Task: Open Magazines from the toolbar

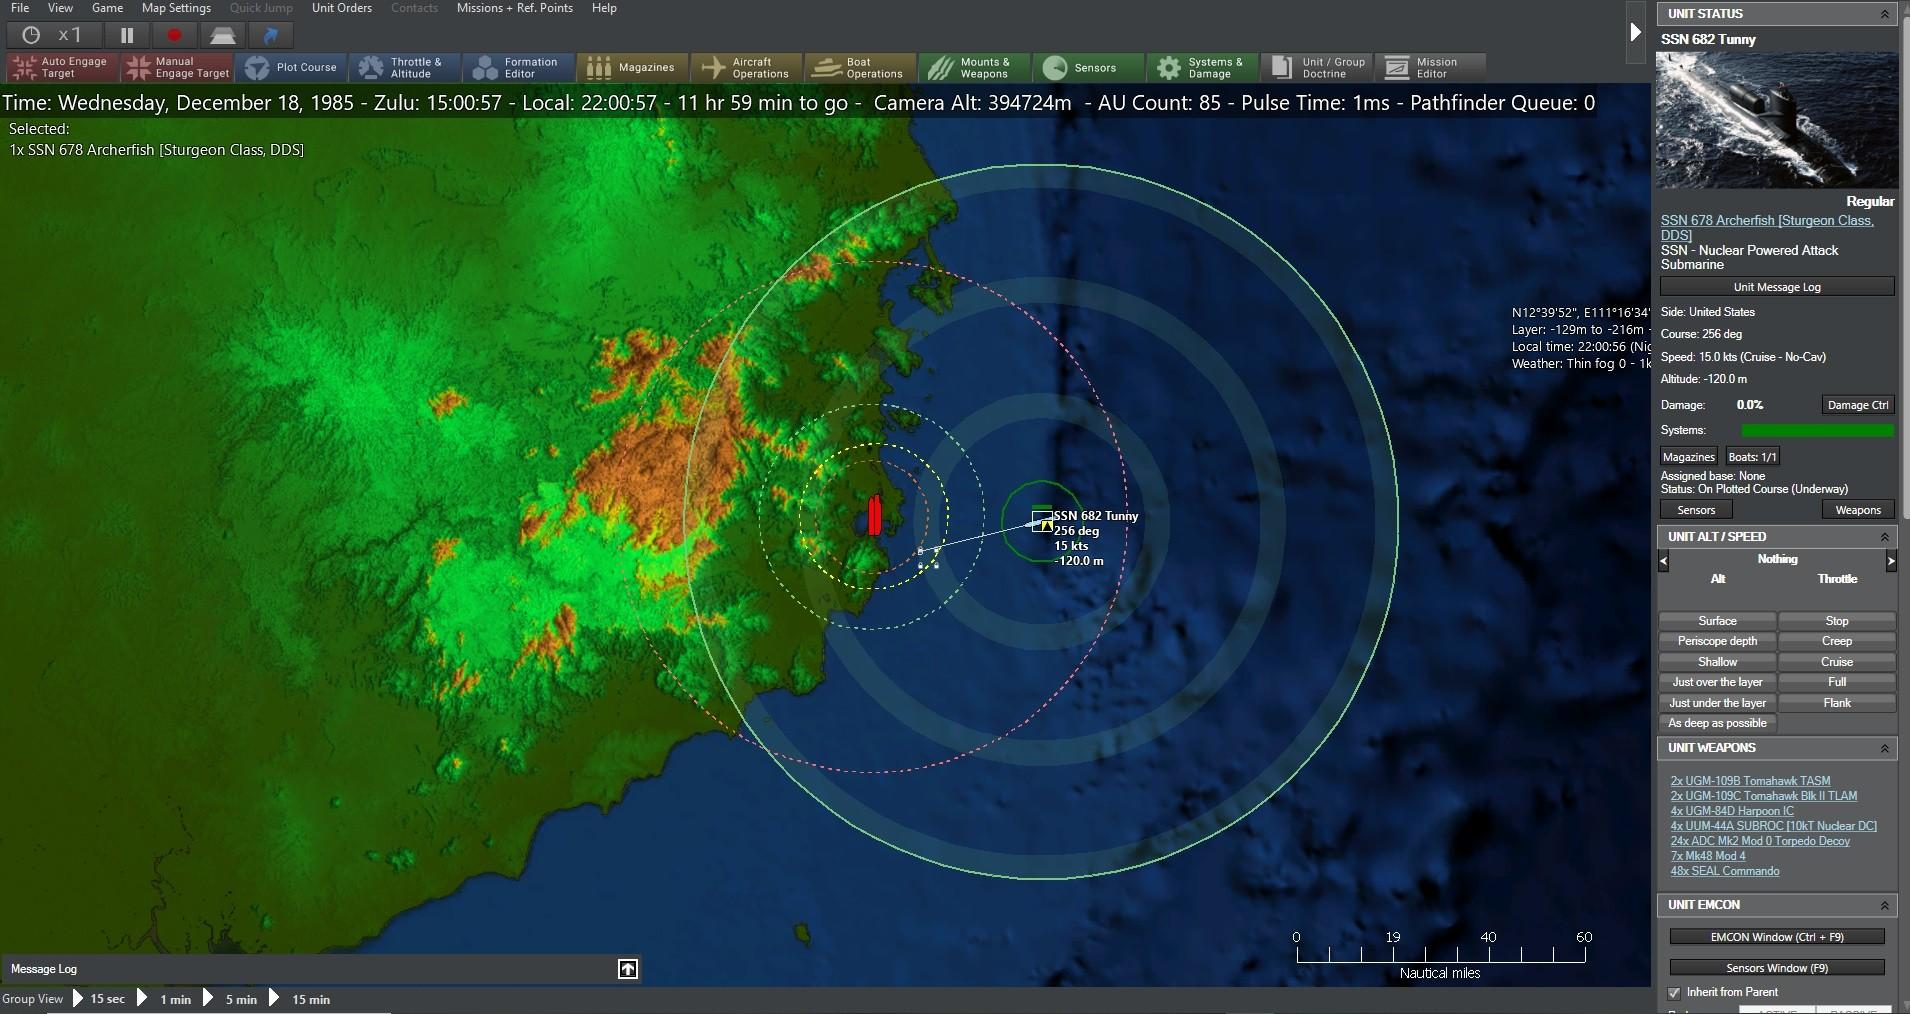Action: [x=632, y=68]
